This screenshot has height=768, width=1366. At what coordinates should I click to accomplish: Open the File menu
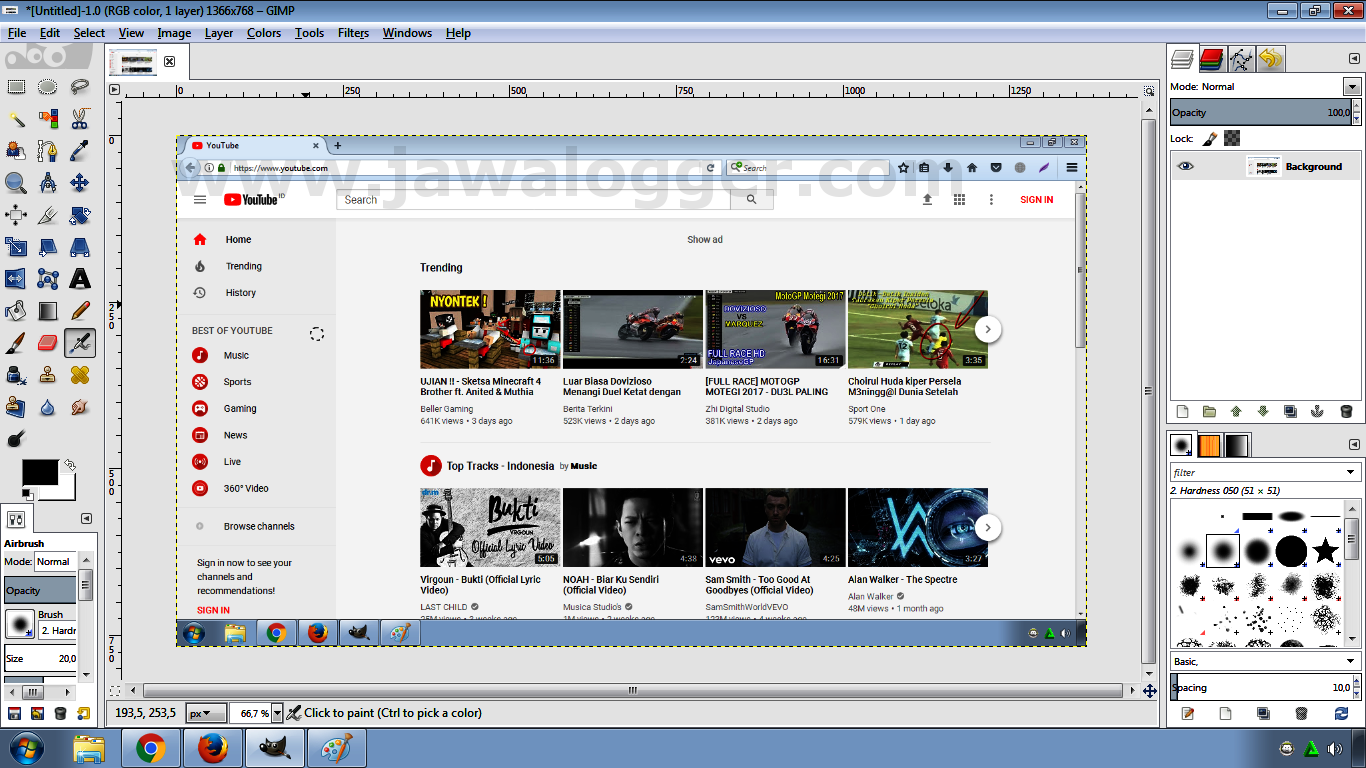point(17,33)
